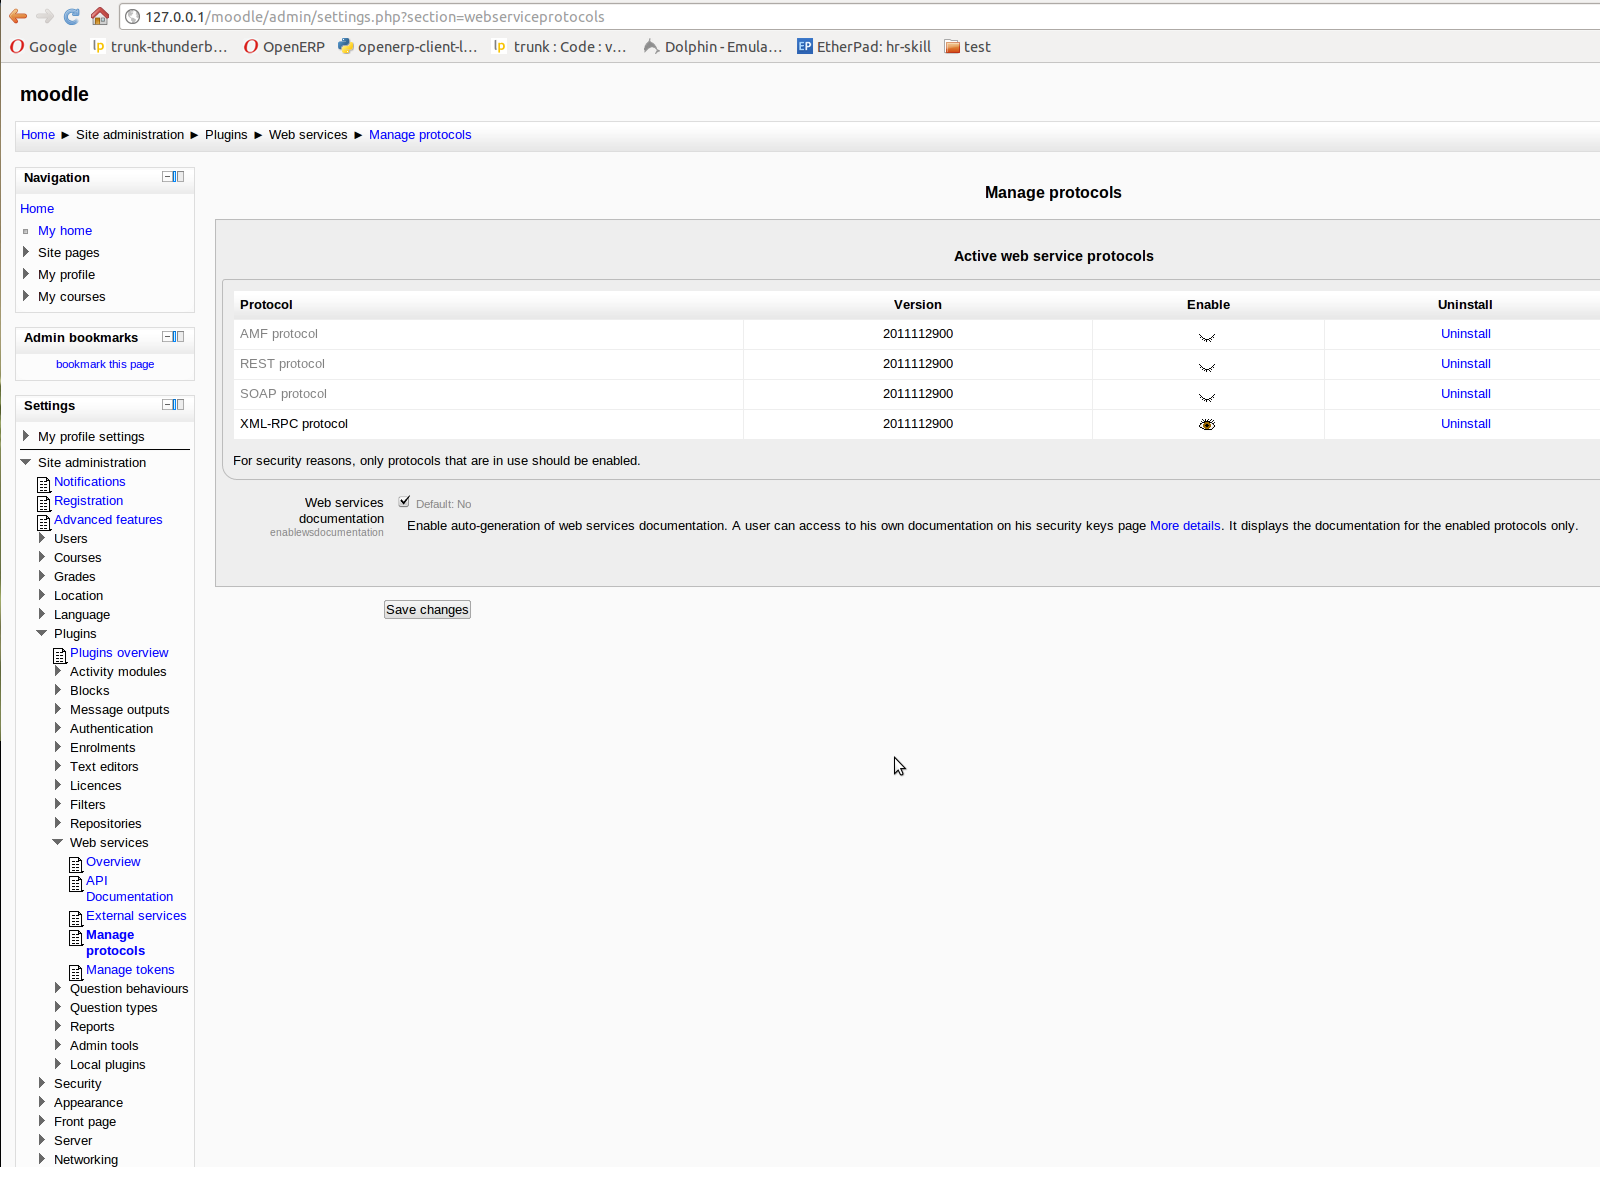The image size is (1600, 1200).
Task: Expand My profile in Navigation
Action: coord(26,274)
